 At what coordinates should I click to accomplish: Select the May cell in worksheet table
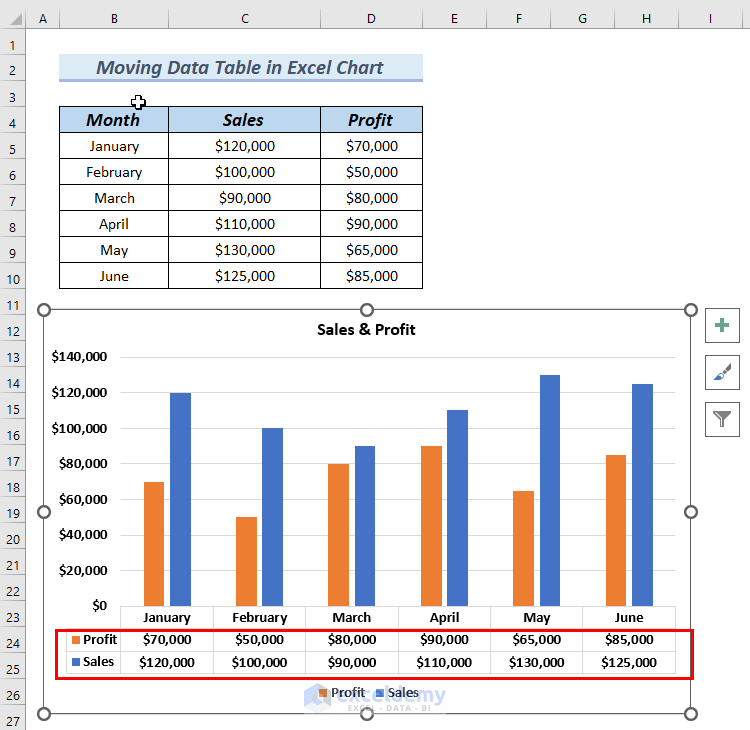[x=114, y=250]
